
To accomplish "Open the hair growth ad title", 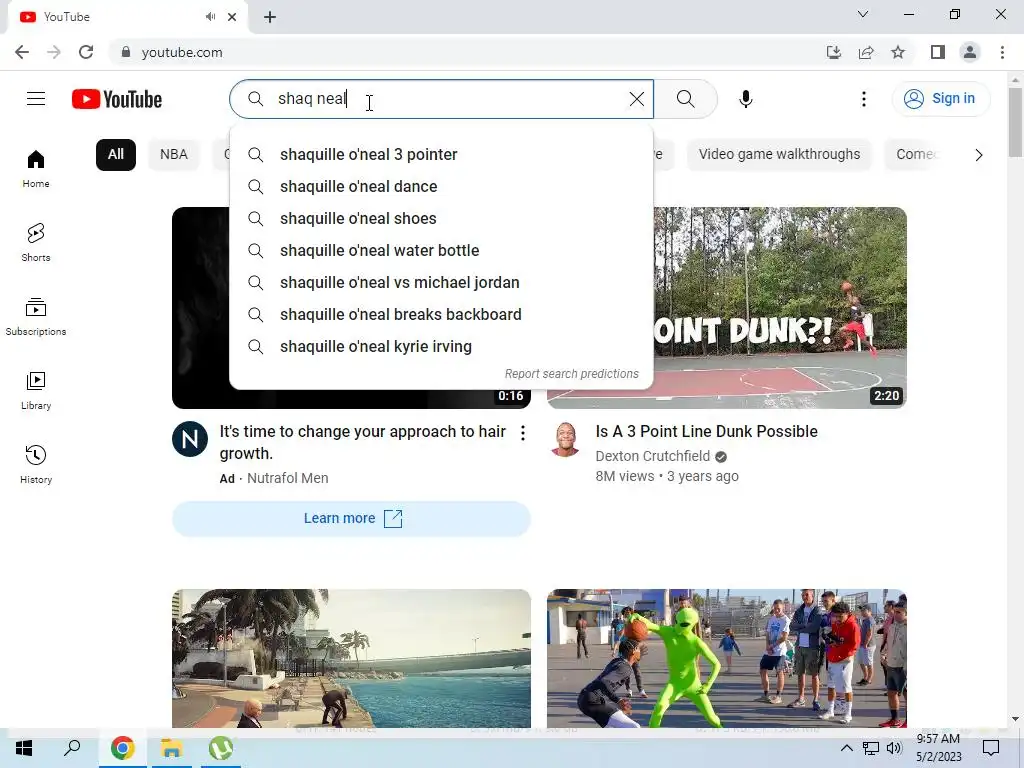I will 362,442.
